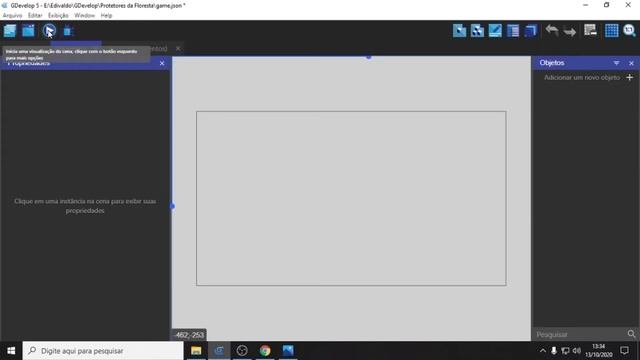Open the properties panel toolbar icon
The height and width of the screenshot is (360, 640).
(495, 31)
